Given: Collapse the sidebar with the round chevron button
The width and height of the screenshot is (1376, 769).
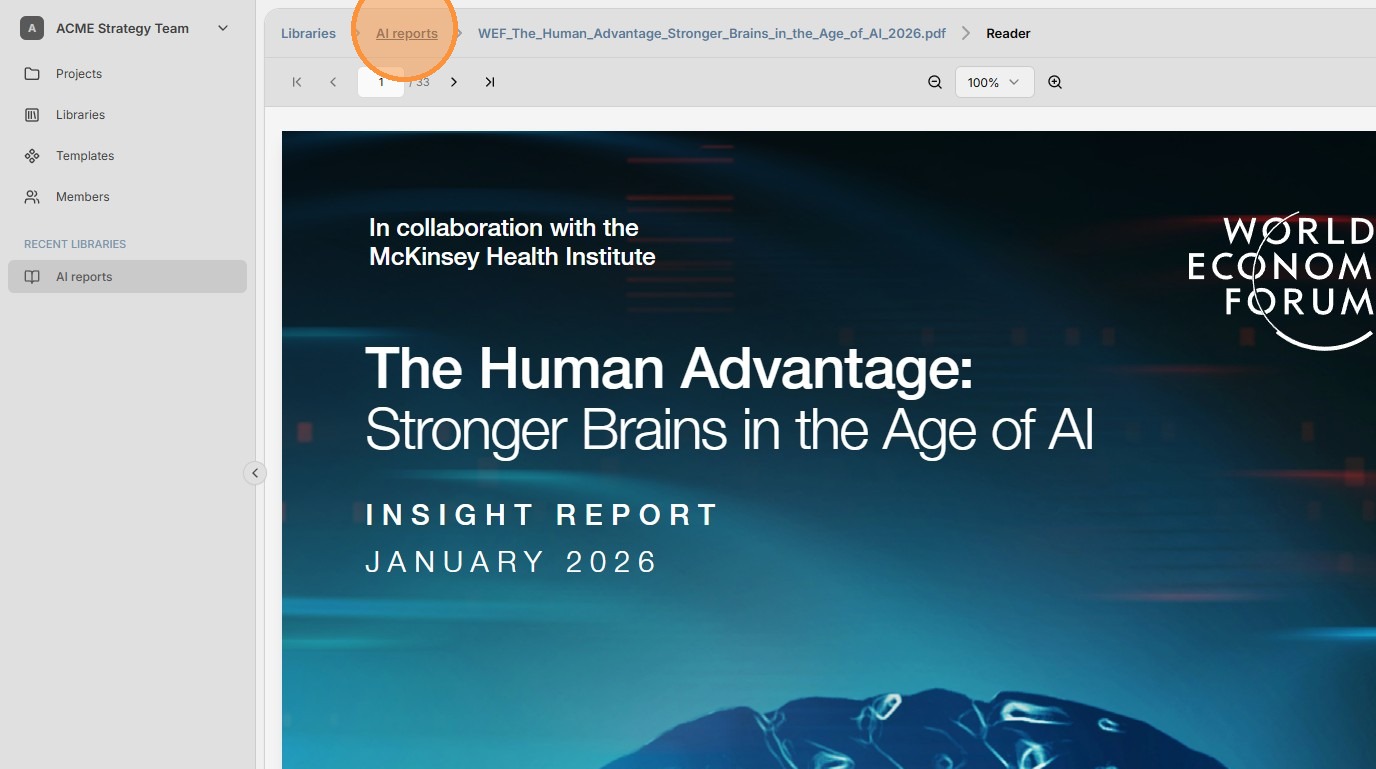Looking at the screenshot, I should pos(255,473).
